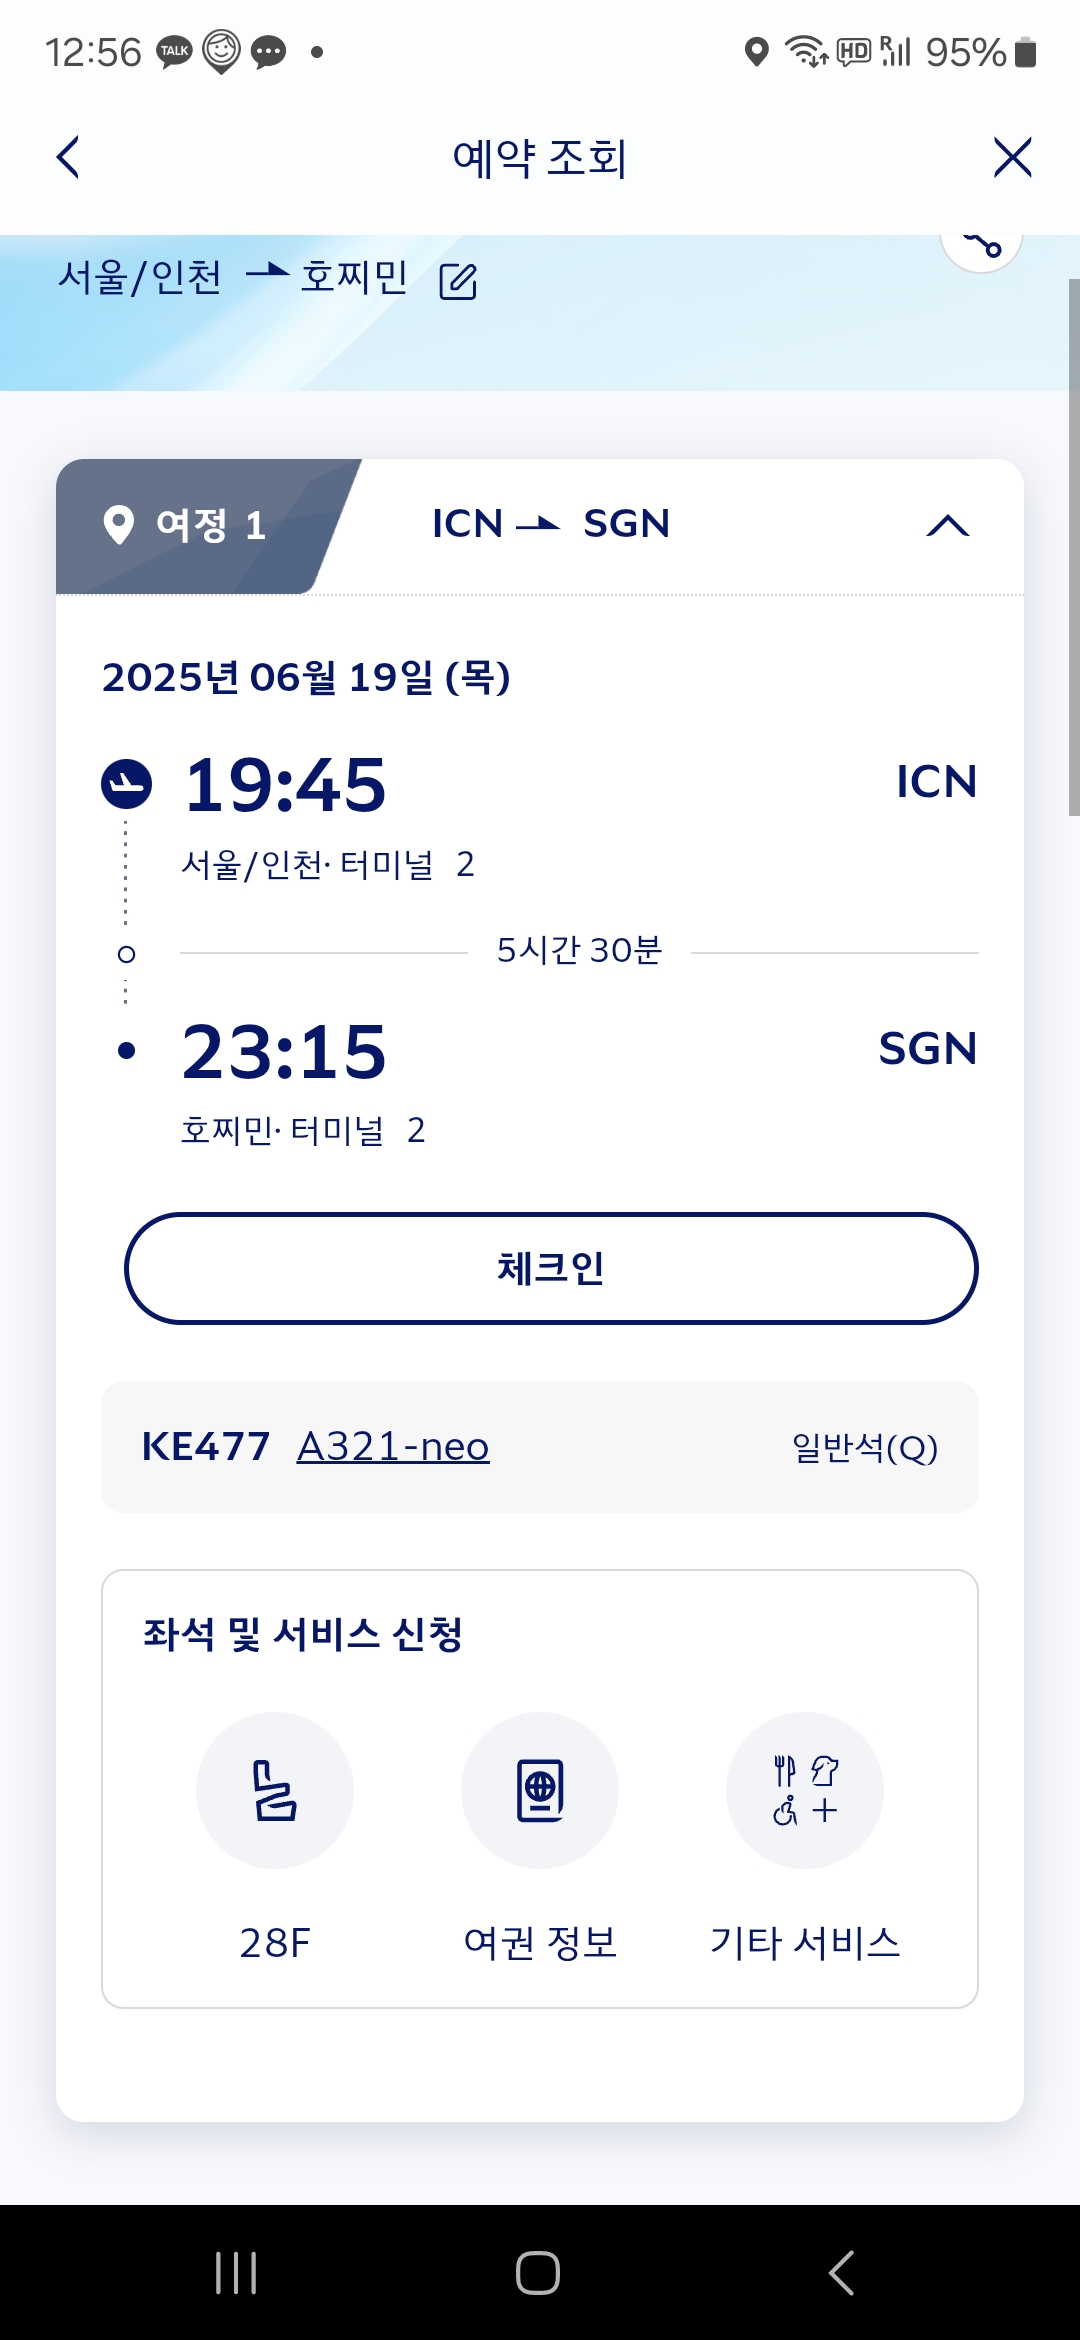
Task: Tap the 서울/인천 → 호찌민 route title
Action: (x=232, y=277)
